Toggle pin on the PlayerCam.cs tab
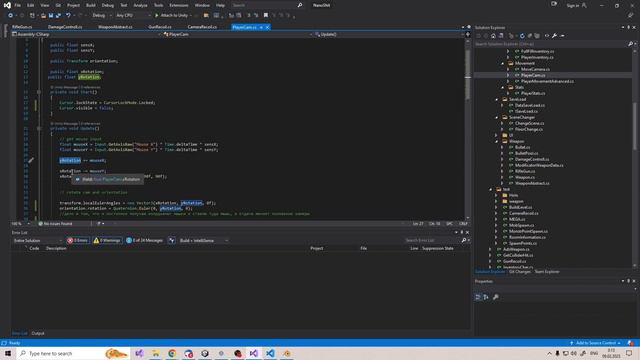Screen dimensions: 640x360 (x=261, y=27)
